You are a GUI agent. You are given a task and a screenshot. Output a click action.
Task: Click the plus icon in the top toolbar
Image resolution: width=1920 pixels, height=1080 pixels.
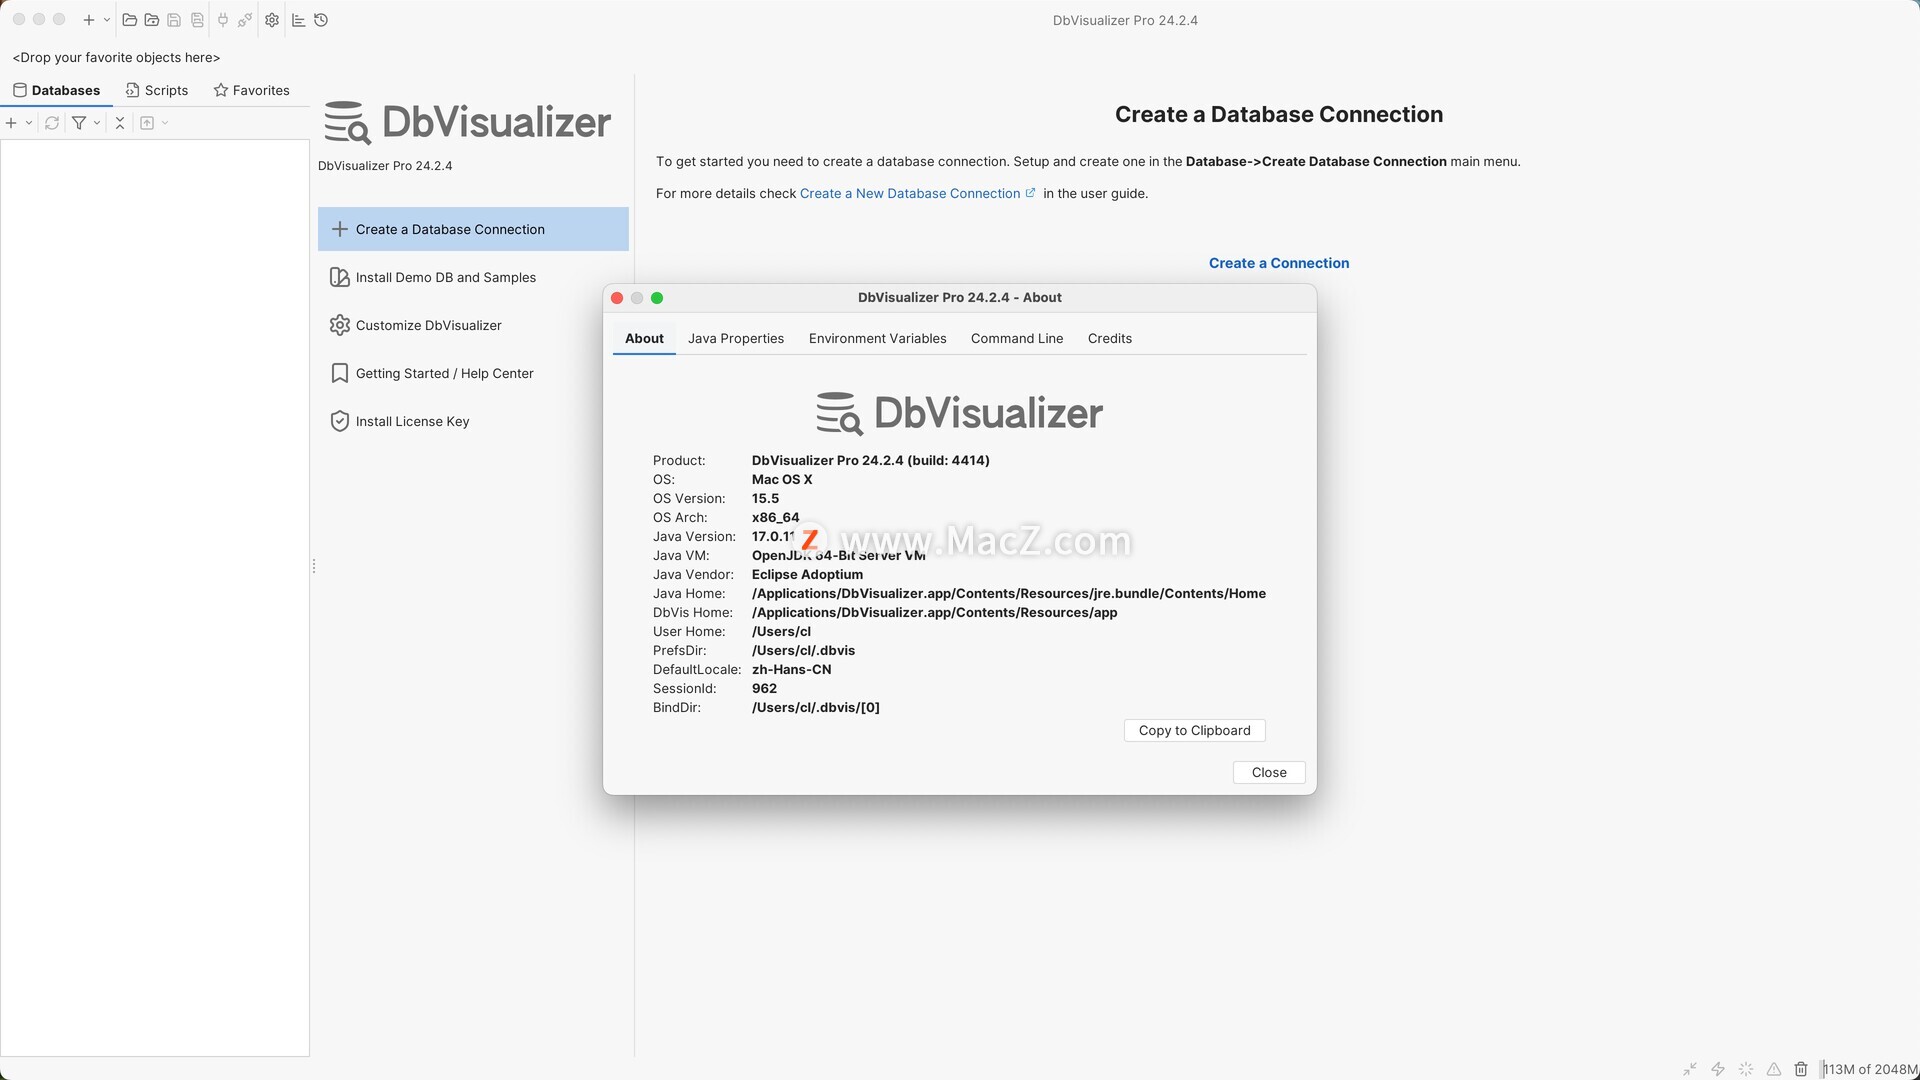[x=89, y=20]
